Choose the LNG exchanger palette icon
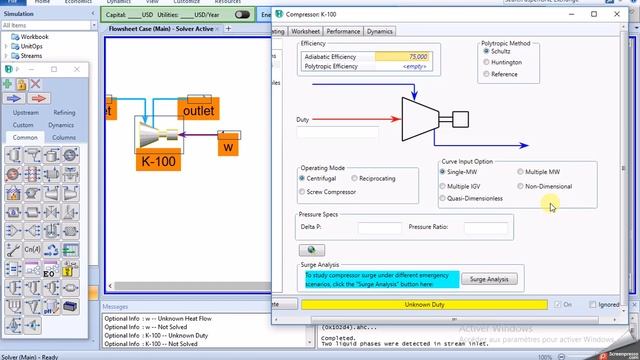Screen dimensions: 640x360 click(32, 174)
